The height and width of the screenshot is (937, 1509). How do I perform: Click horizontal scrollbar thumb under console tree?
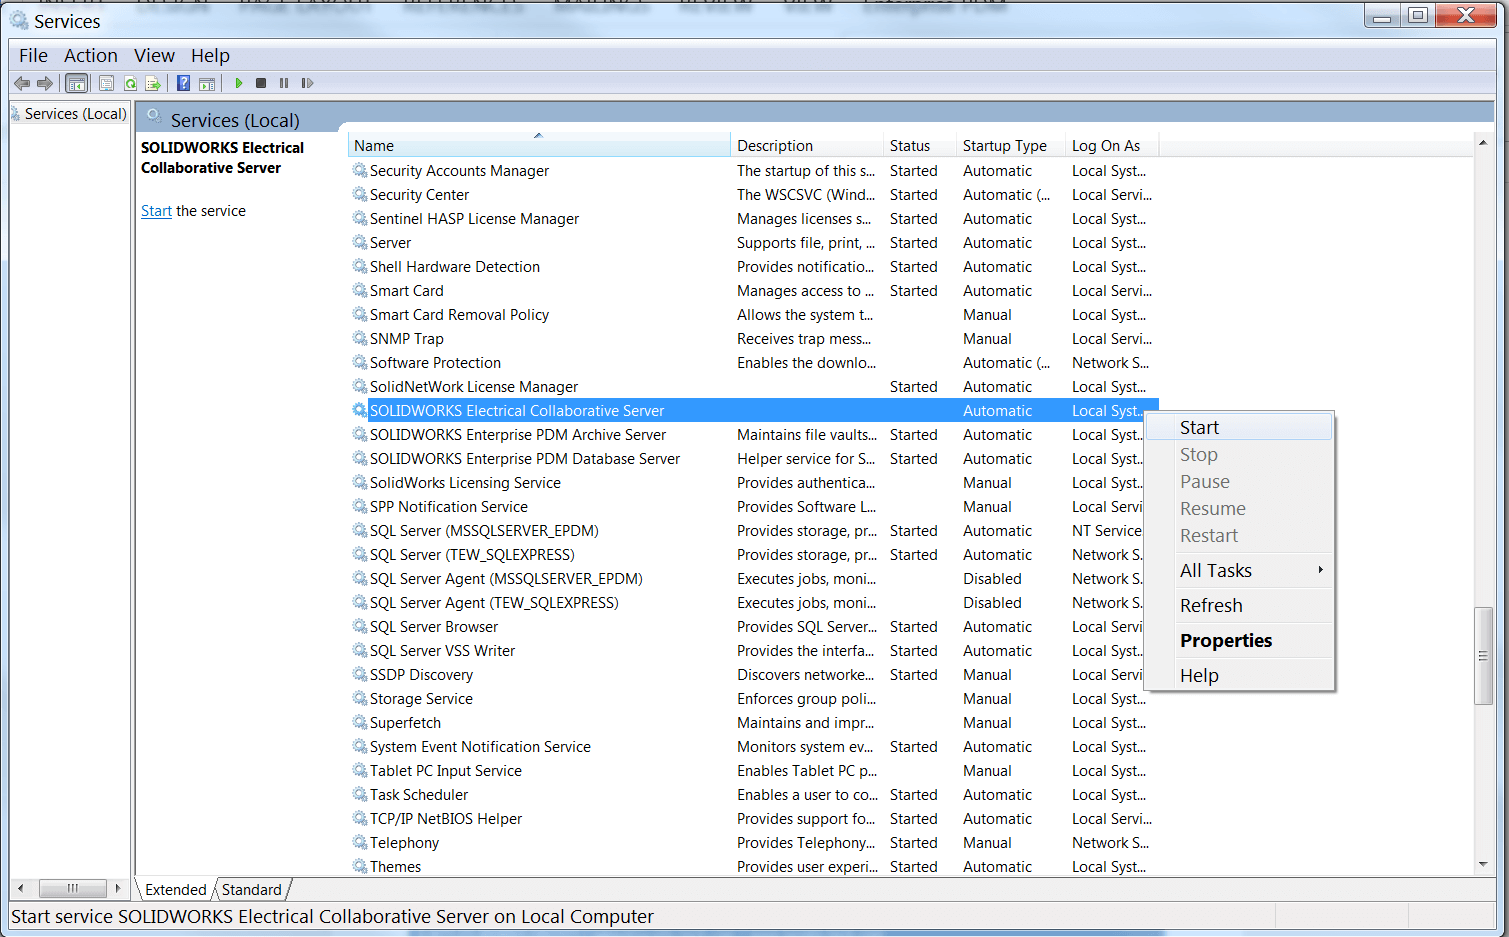[x=72, y=888]
